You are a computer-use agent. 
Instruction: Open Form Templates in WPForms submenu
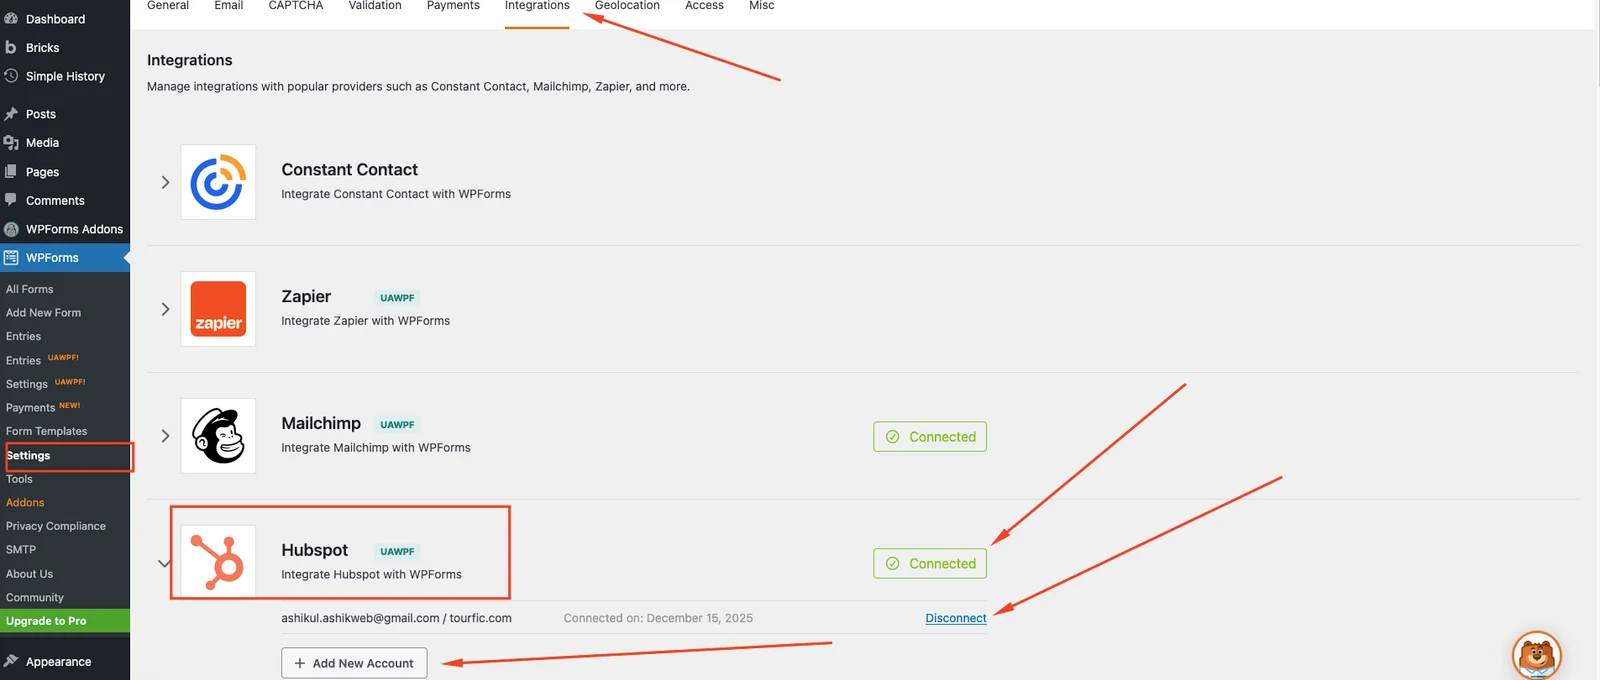pos(46,431)
